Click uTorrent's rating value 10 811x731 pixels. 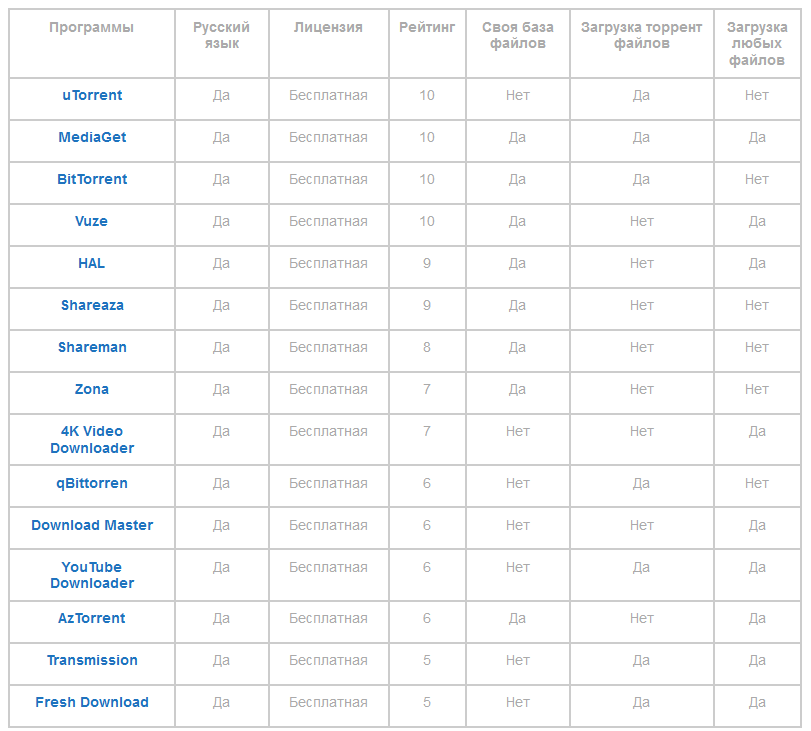point(427,95)
